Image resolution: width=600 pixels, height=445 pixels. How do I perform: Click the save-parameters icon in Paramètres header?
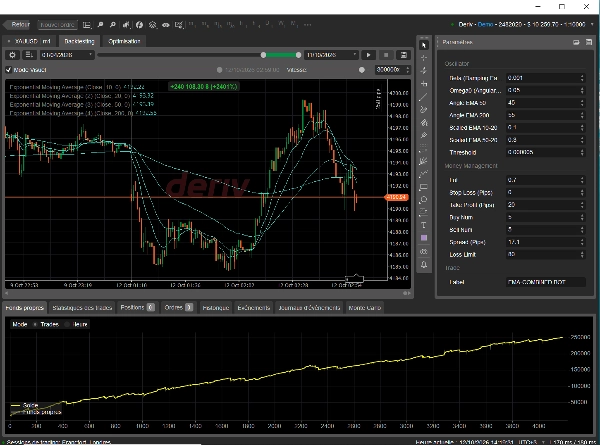click(589, 42)
